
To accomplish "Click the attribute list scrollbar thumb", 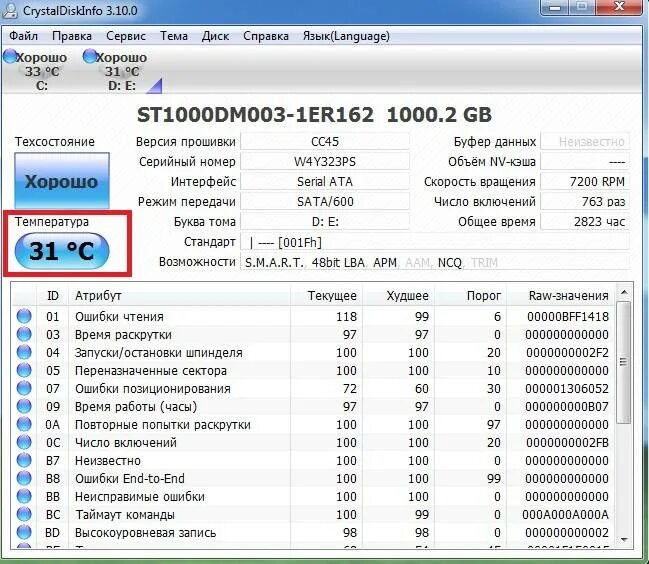I will 624,362.
